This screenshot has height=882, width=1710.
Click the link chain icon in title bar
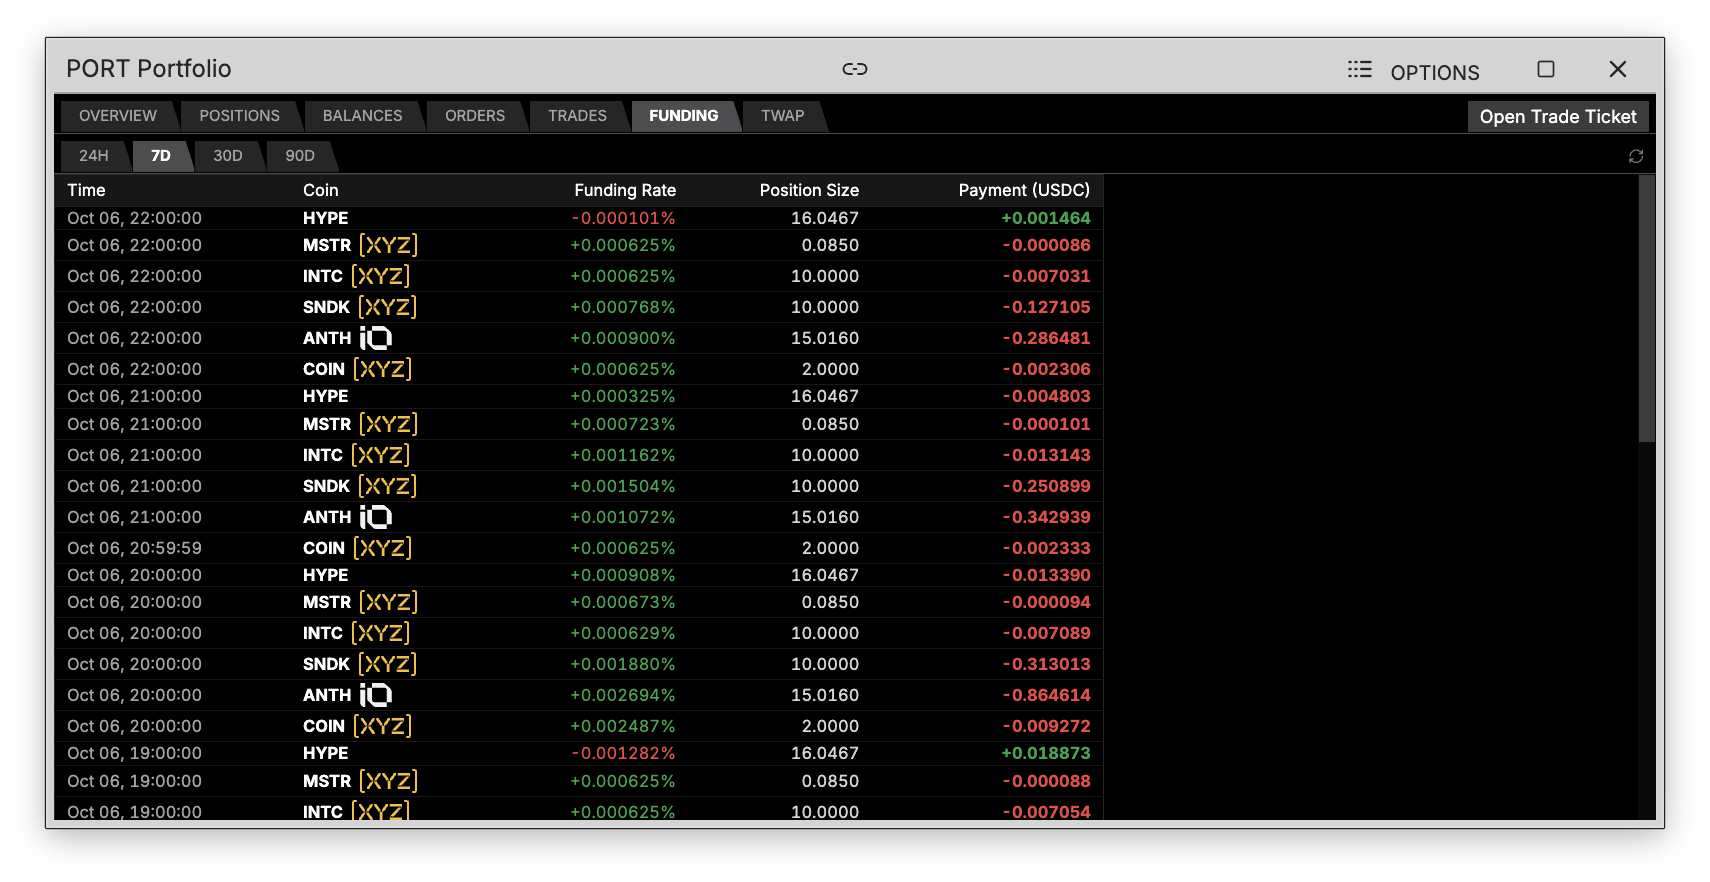pos(855,69)
